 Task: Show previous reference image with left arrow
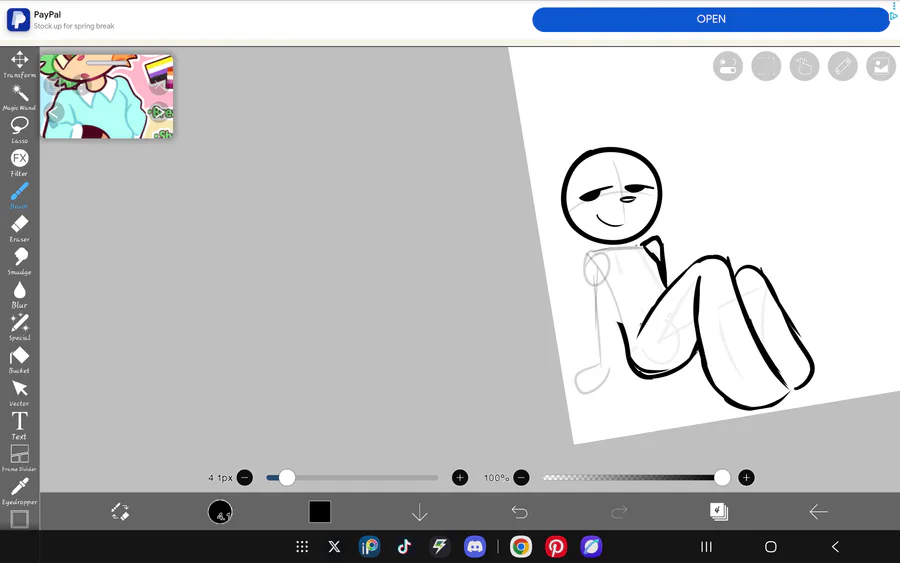coord(54,112)
